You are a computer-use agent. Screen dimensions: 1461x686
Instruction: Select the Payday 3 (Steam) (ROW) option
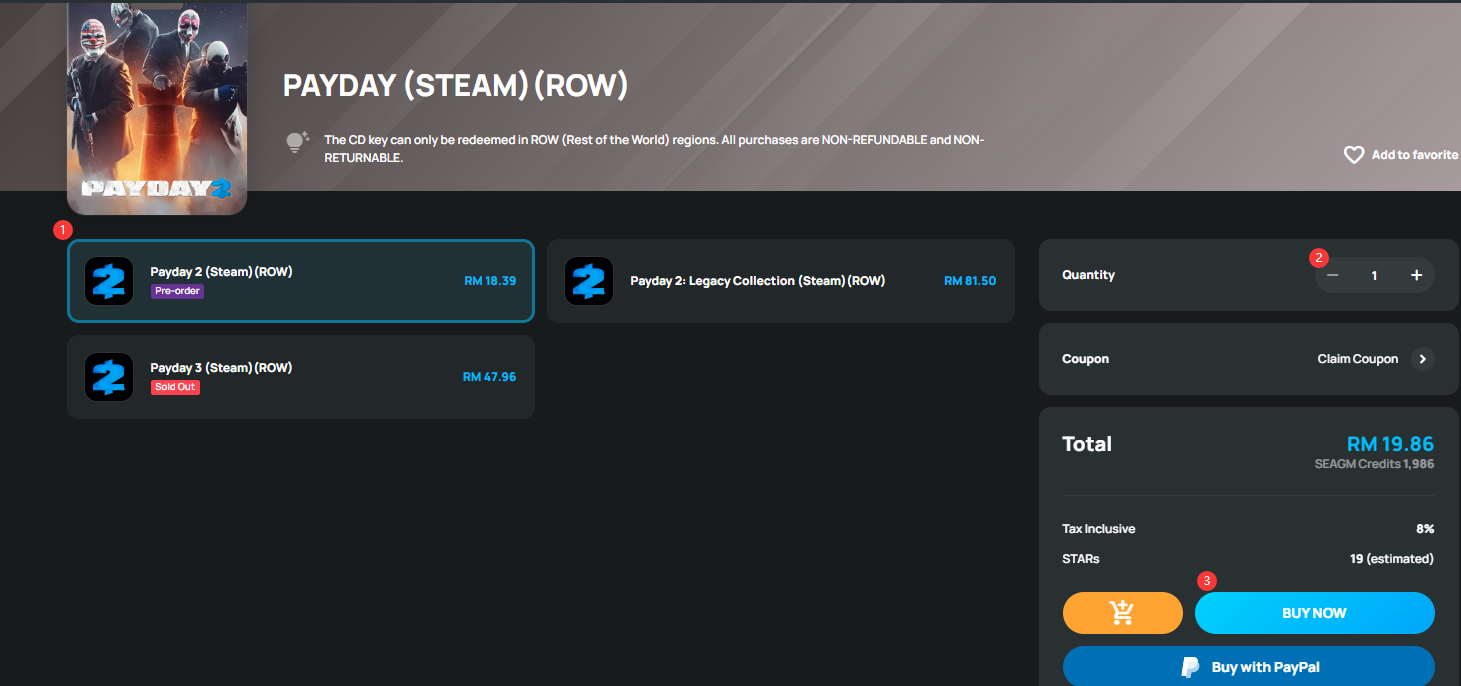point(301,377)
